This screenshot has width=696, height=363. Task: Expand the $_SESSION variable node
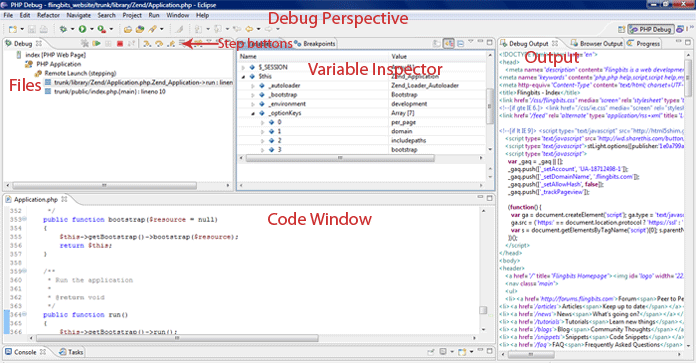tap(243, 67)
